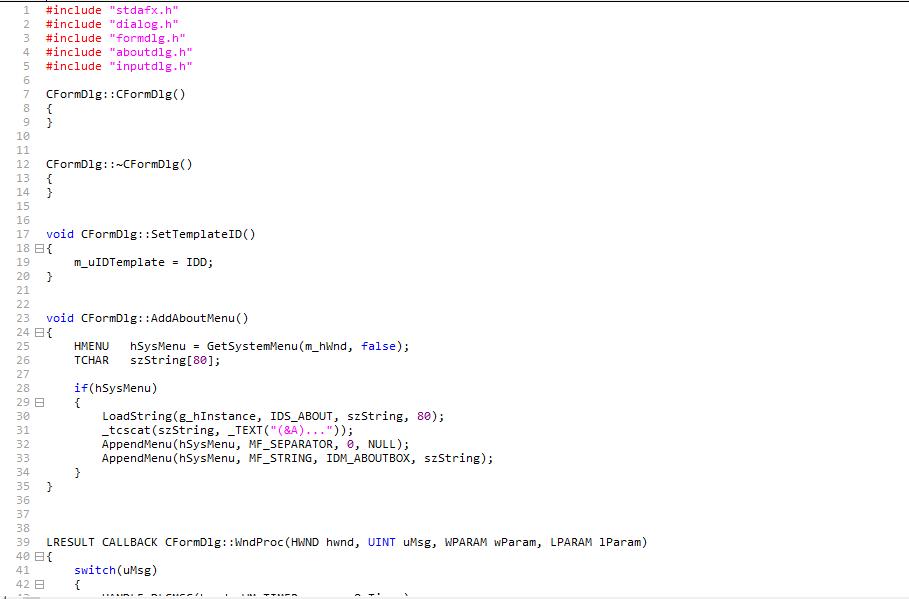Click the NULL keyword on line 32
The height and width of the screenshot is (599, 909).
pos(382,444)
